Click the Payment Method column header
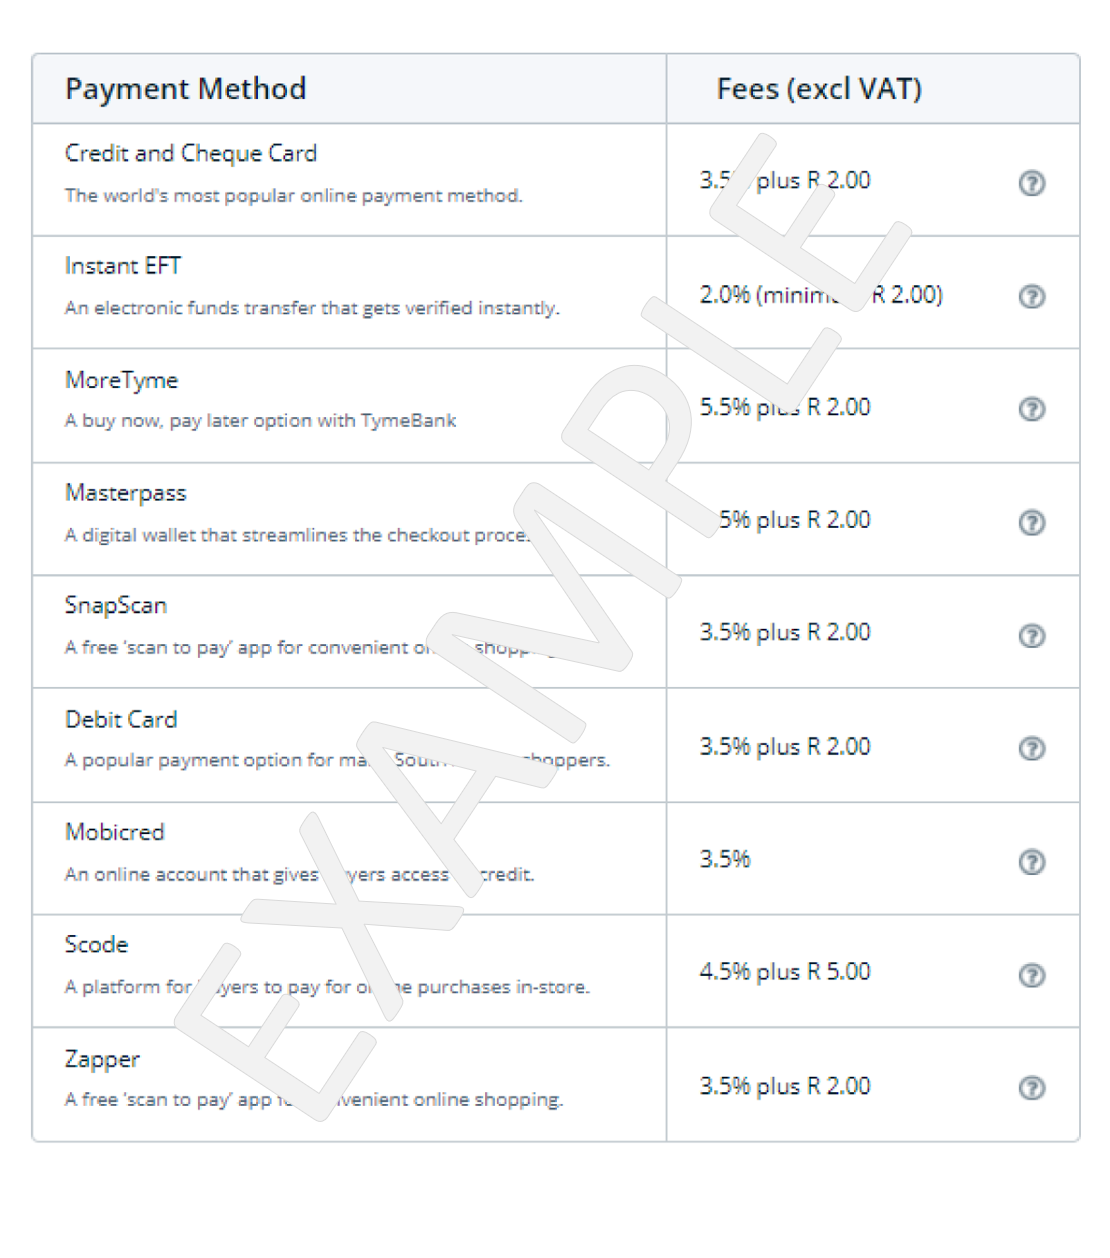 point(185,89)
